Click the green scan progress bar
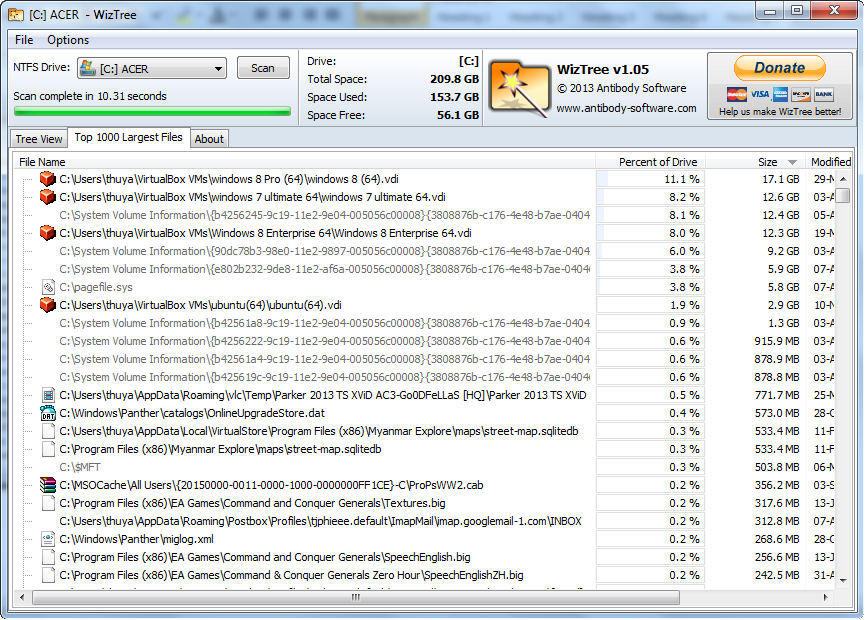 pos(152,111)
